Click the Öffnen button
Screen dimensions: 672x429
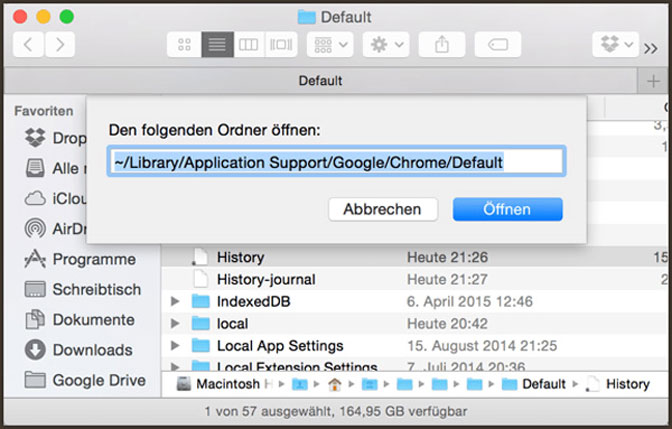click(507, 209)
